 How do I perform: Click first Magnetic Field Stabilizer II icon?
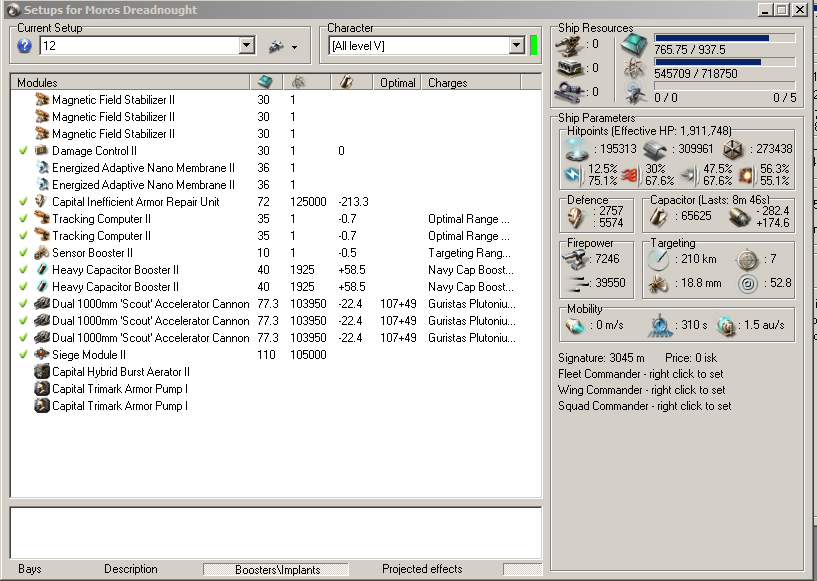[x=42, y=100]
